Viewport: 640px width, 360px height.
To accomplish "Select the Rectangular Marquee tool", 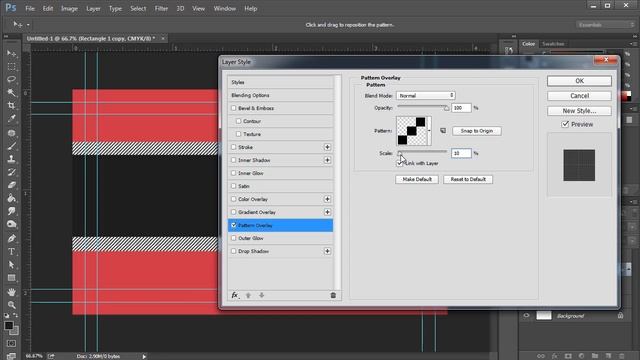I will [11, 67].
